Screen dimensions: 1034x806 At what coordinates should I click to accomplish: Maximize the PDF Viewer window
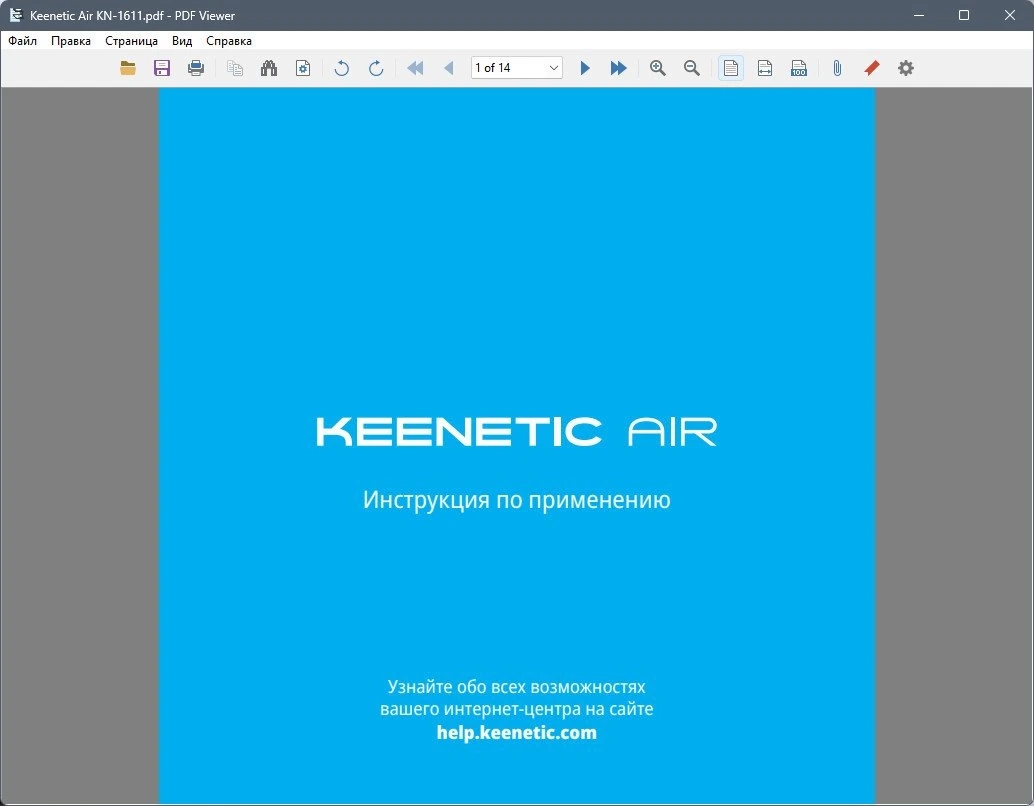pos(964,15)
